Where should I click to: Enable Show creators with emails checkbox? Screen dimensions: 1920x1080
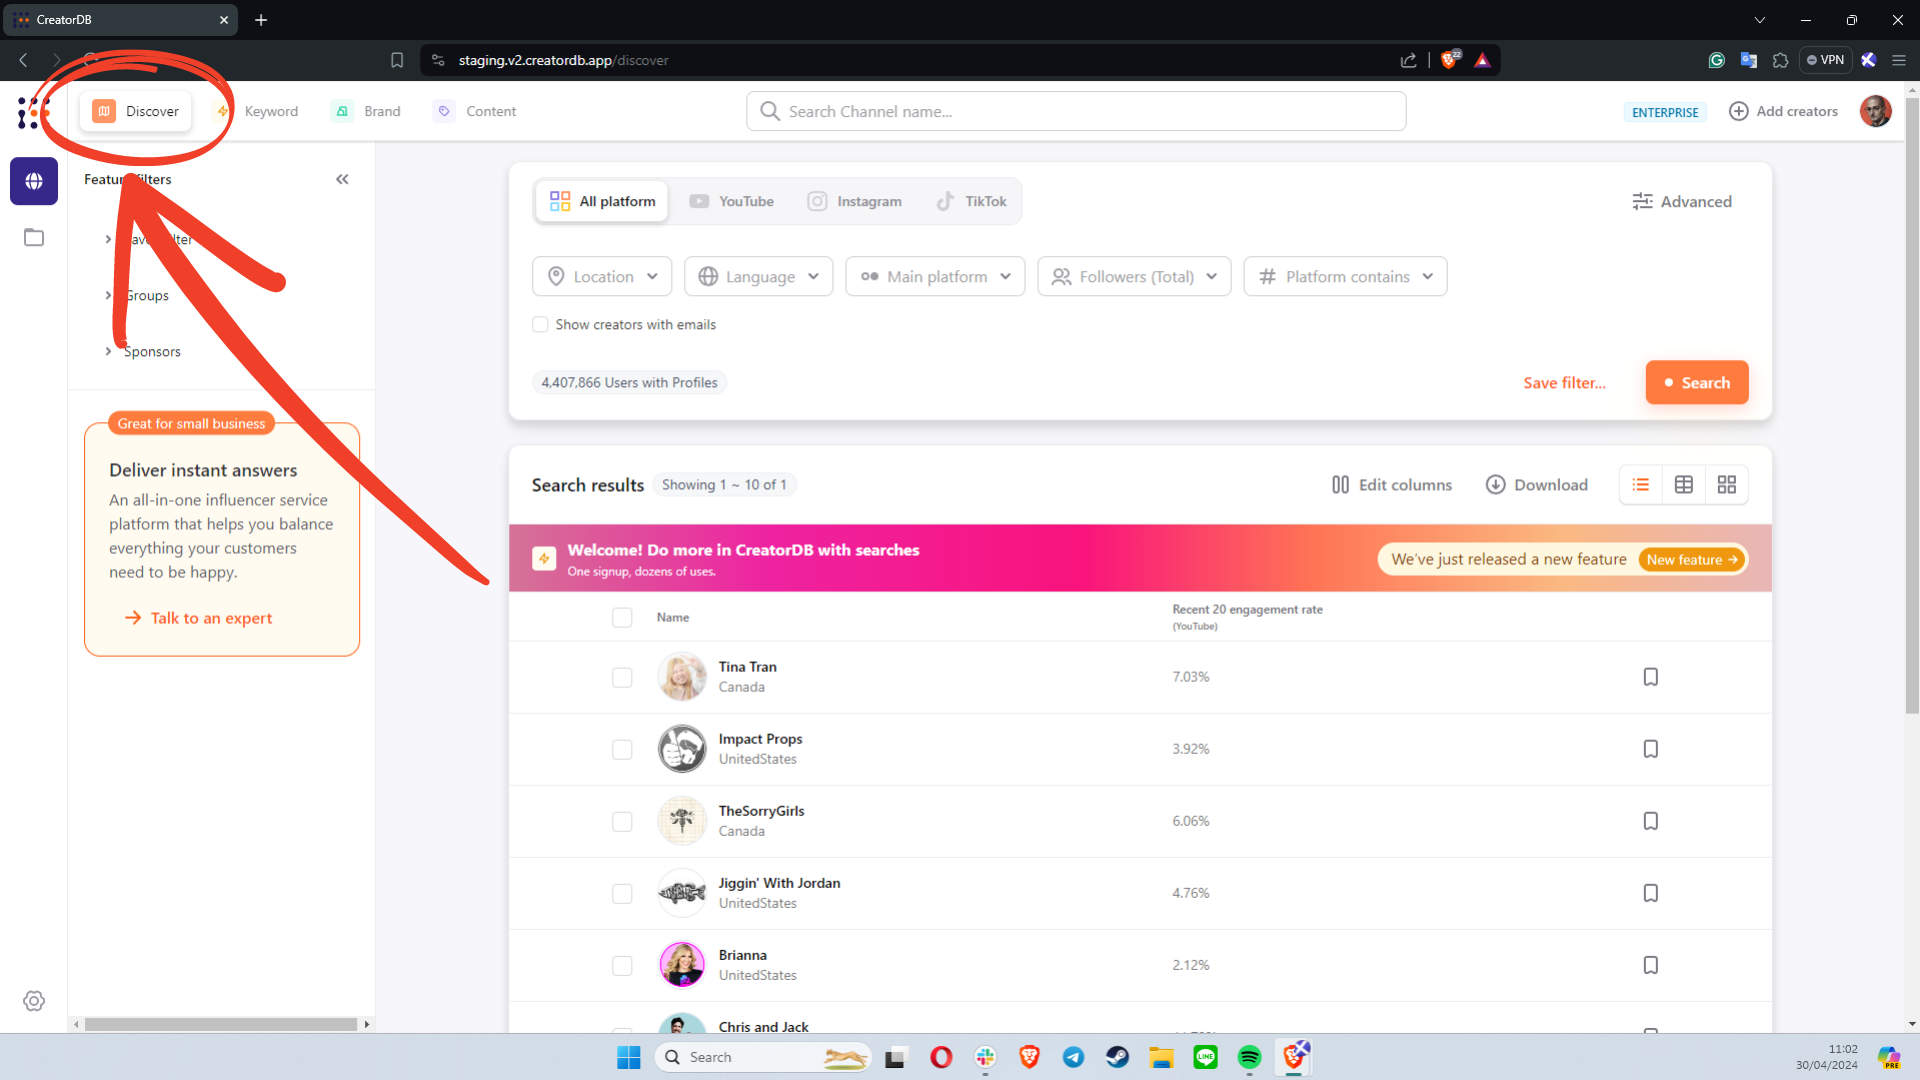click(540, 324)
